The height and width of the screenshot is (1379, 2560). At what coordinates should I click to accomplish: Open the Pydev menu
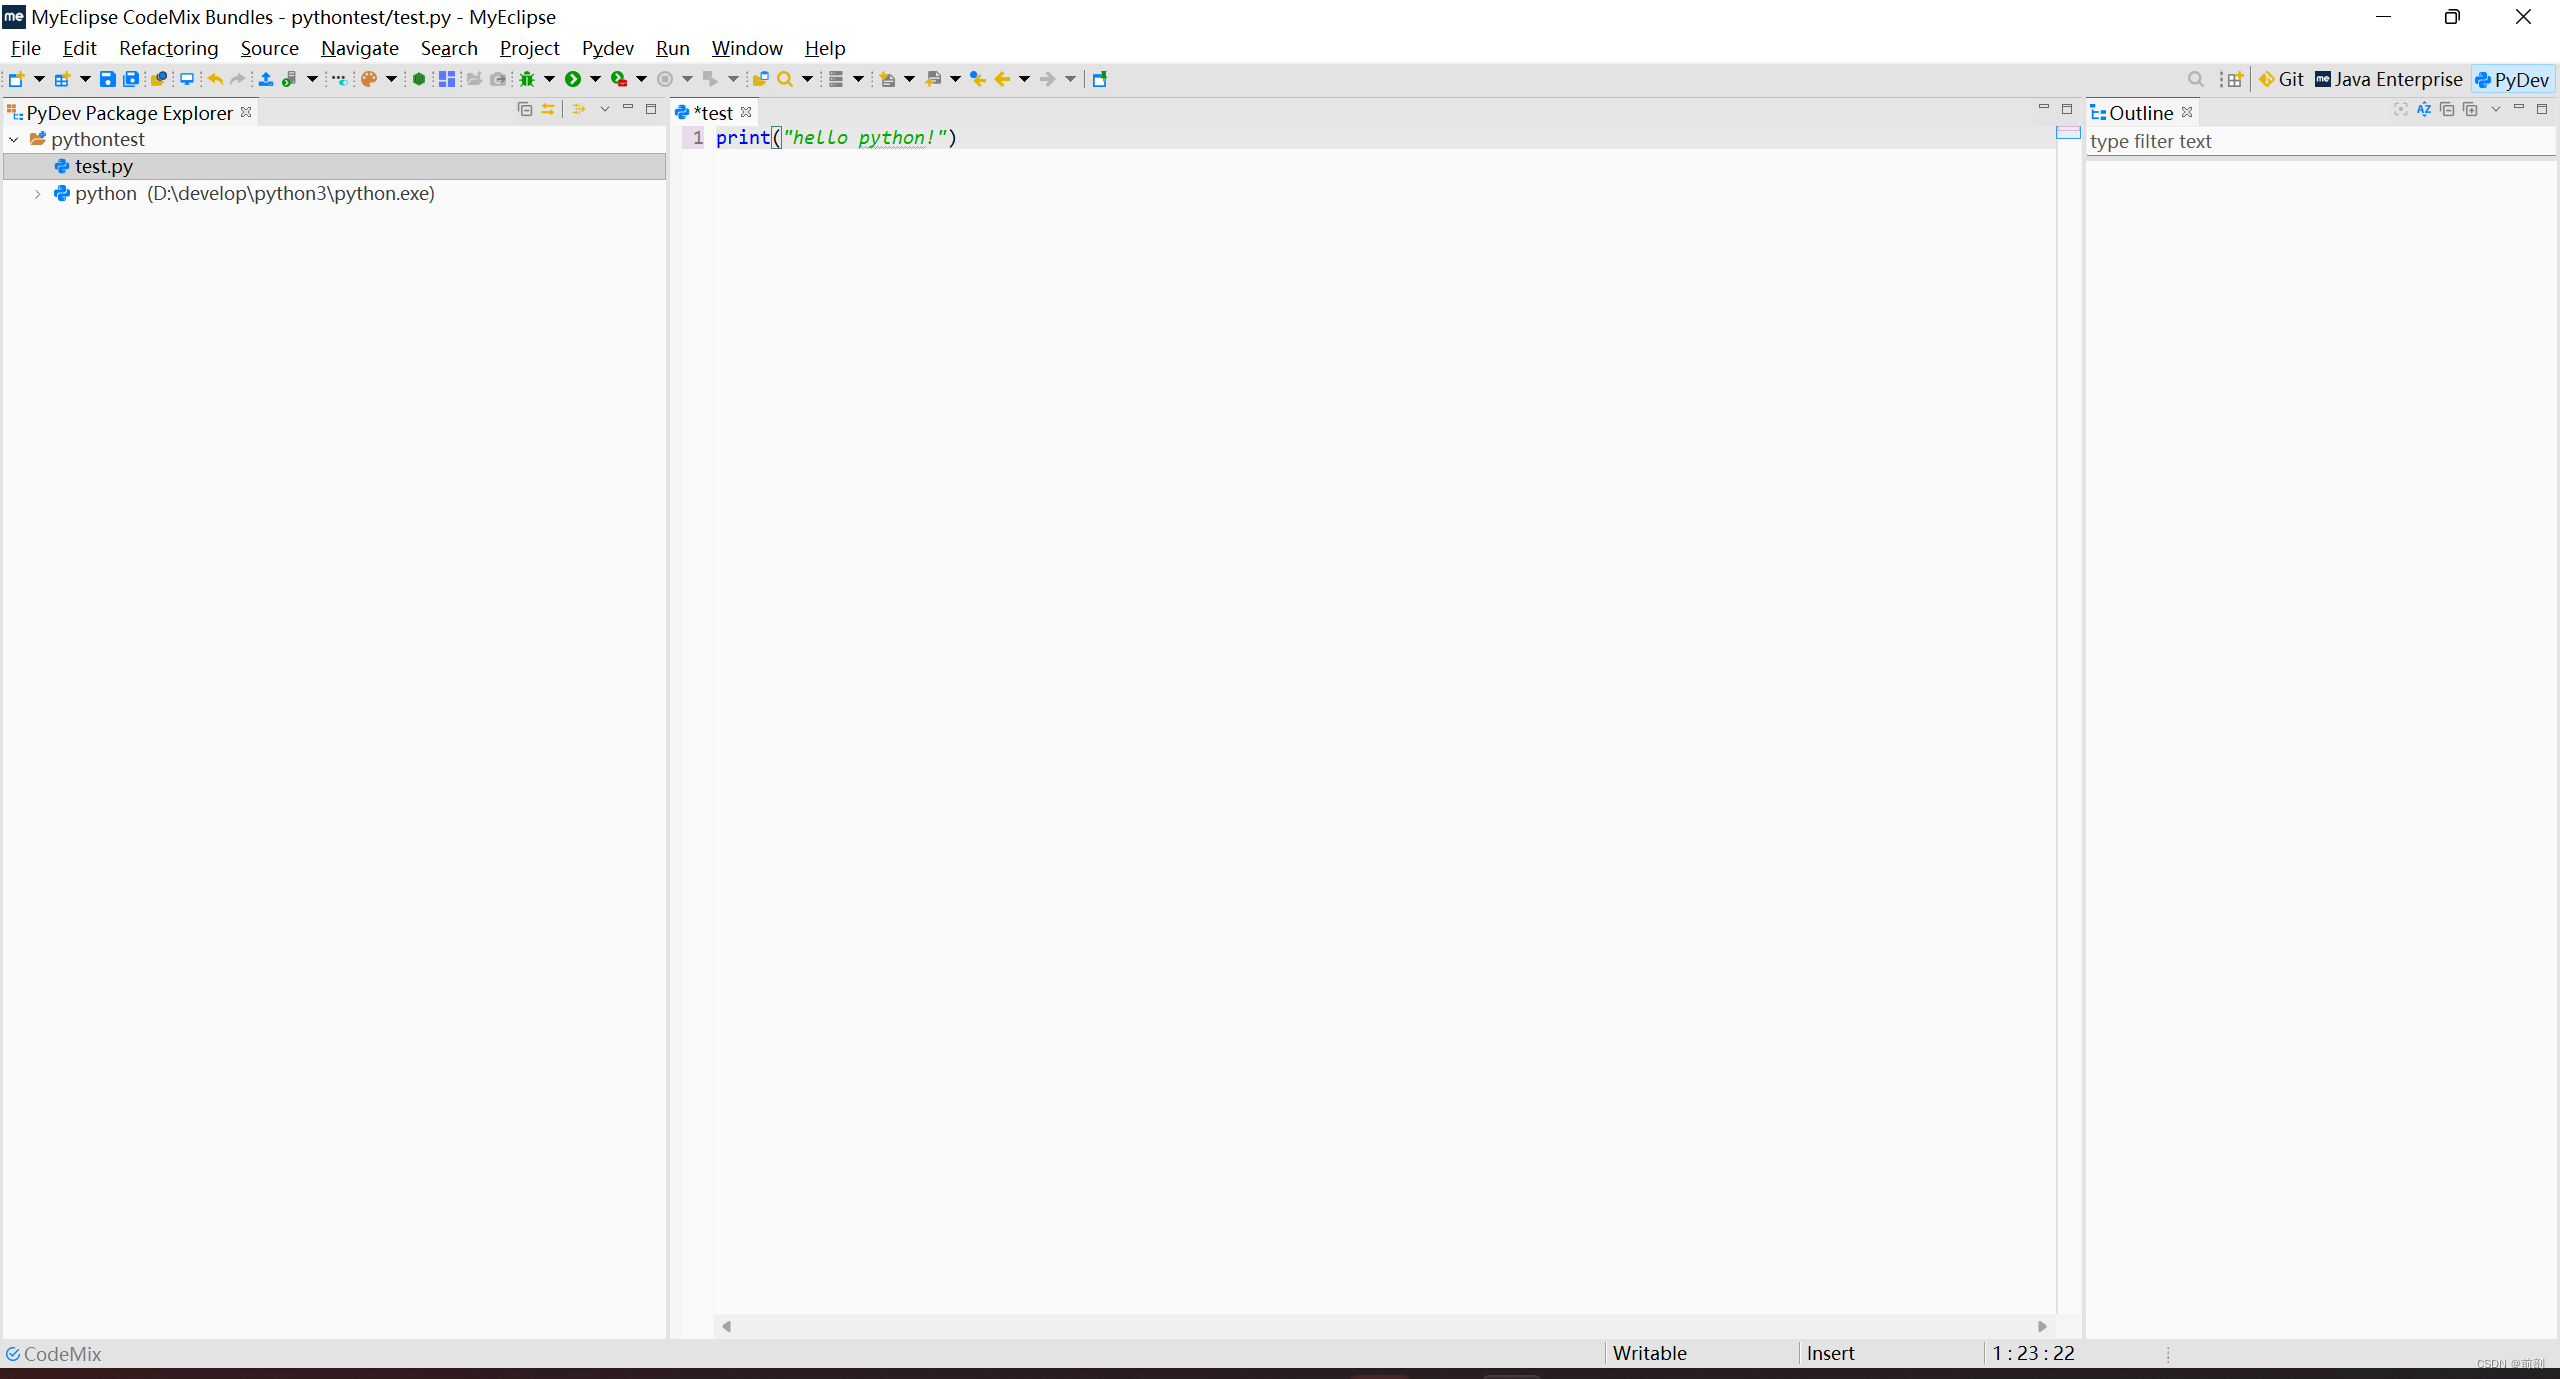(607, 48)
